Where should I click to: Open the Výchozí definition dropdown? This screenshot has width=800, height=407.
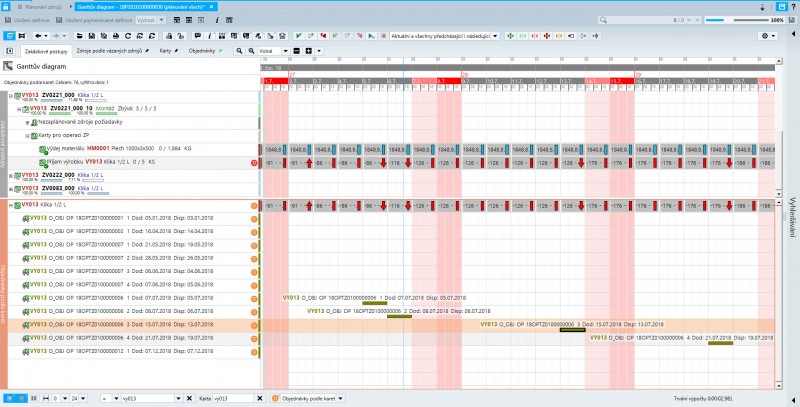162,20
